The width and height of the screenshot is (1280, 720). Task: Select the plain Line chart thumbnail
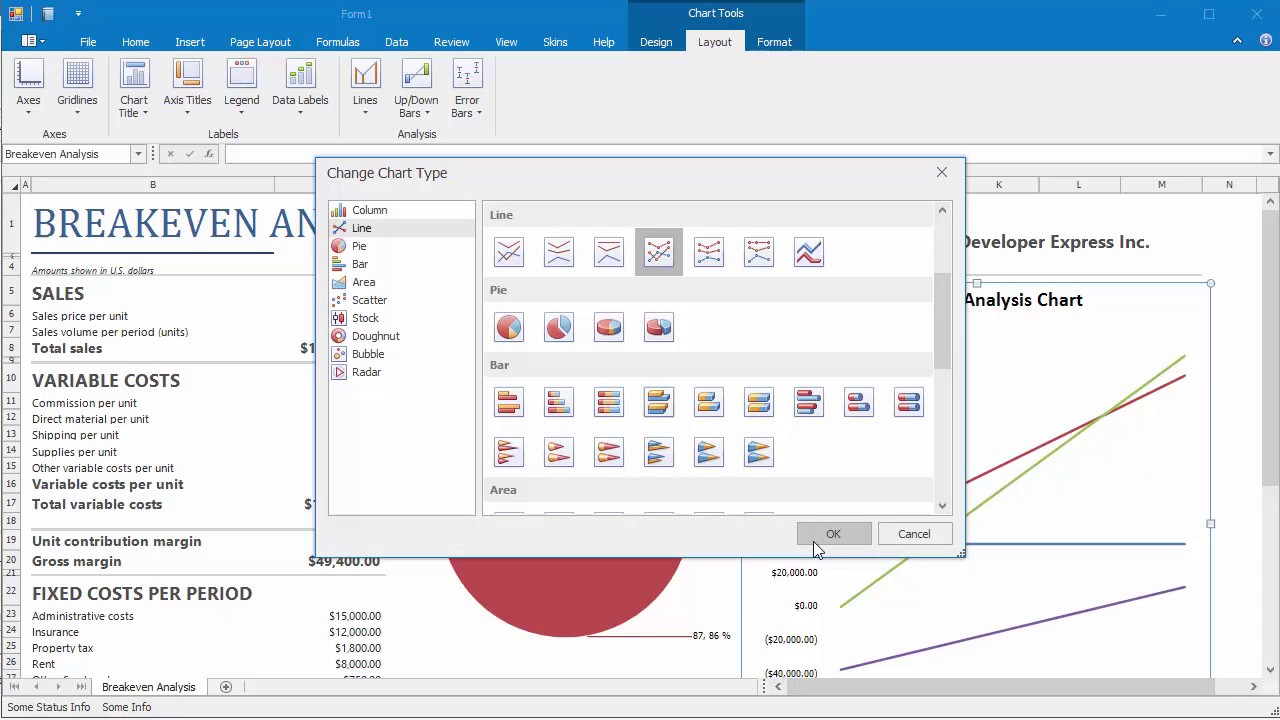point(509,252)
